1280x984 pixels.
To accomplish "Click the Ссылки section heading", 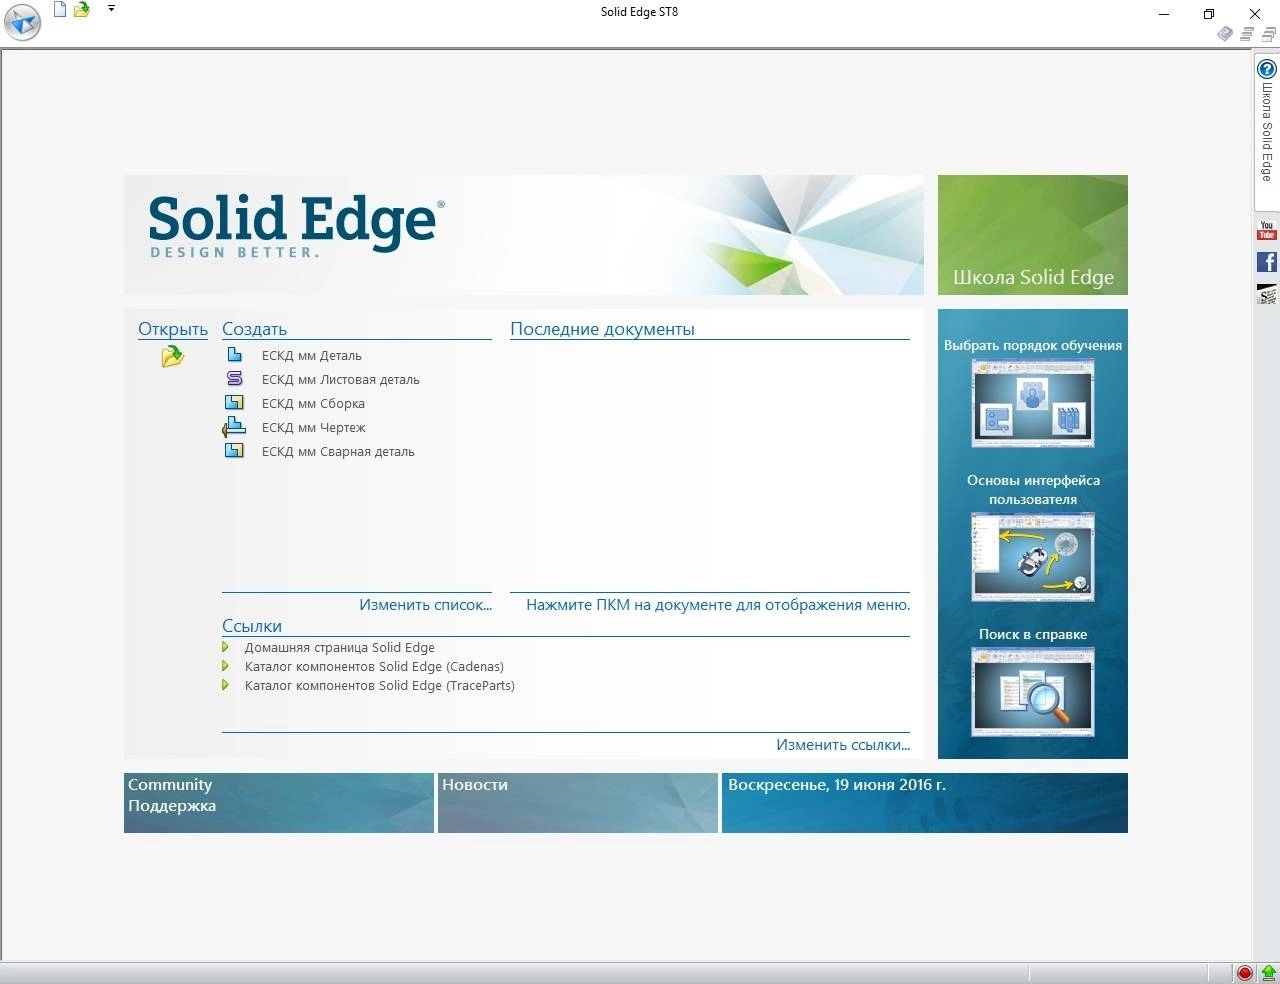I will click(252, 626).
